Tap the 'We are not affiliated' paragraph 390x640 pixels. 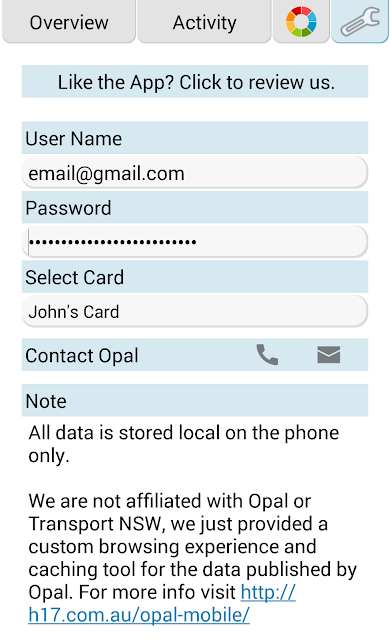tap(193, 558)
